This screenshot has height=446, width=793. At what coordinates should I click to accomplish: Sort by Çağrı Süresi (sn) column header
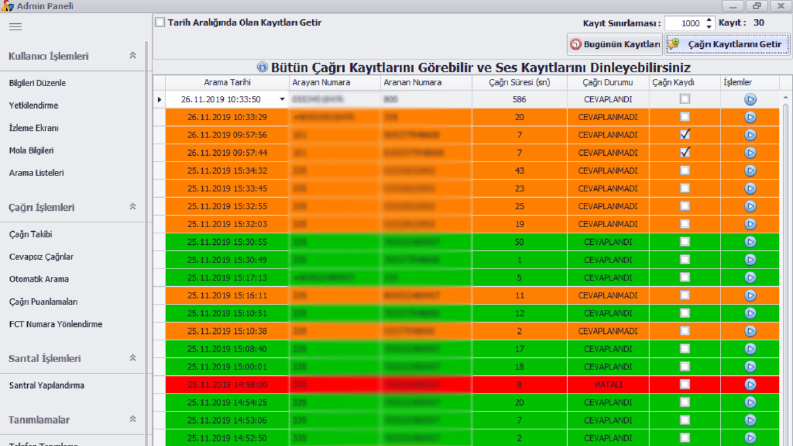pyautogui.click(x=519, y=82)
